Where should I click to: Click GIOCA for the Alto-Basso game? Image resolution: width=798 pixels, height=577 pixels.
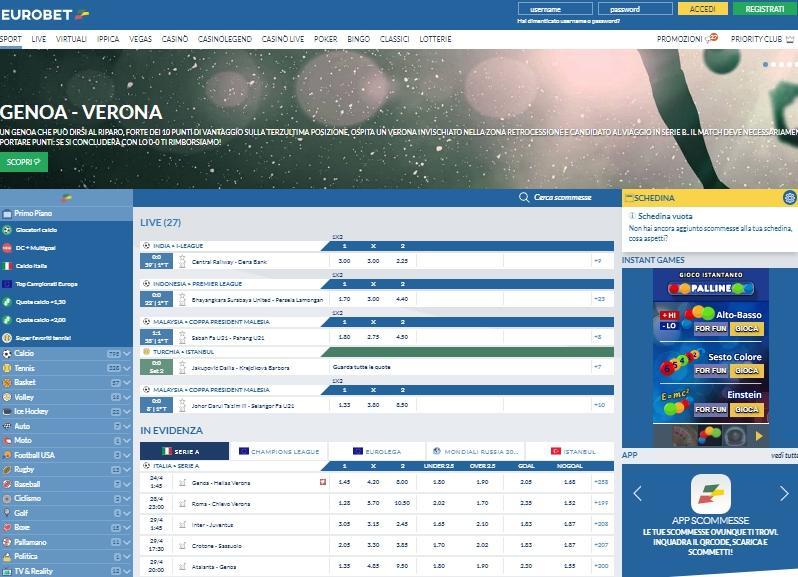[x=747, y=329]
